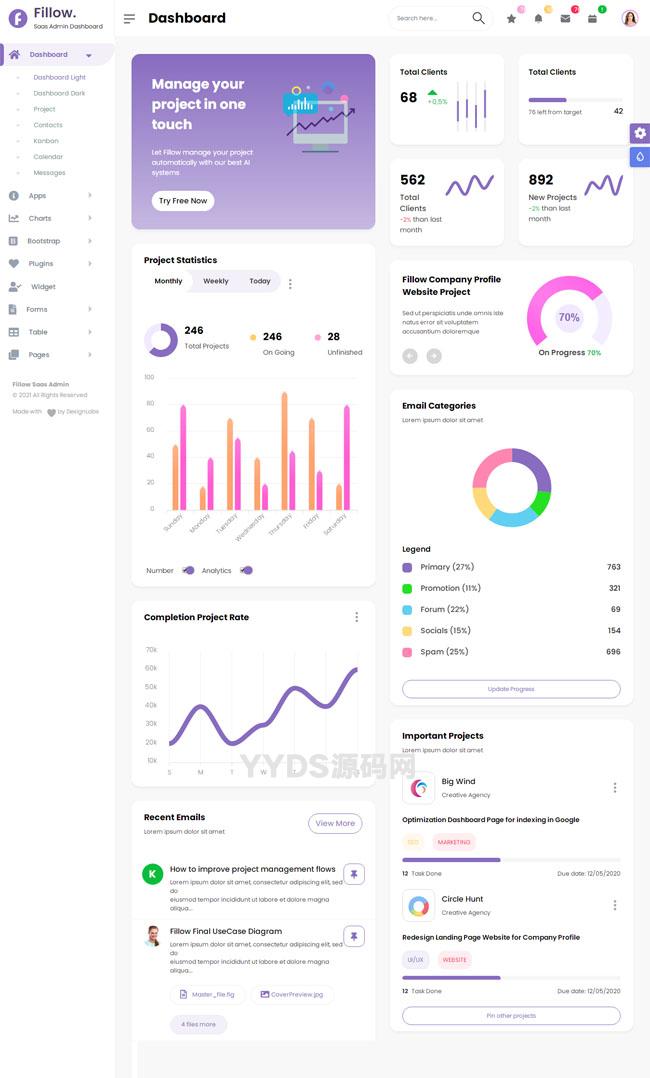650x1078 pixels.
Task: Open the bell notifications icon
Action: click(538, 18)
